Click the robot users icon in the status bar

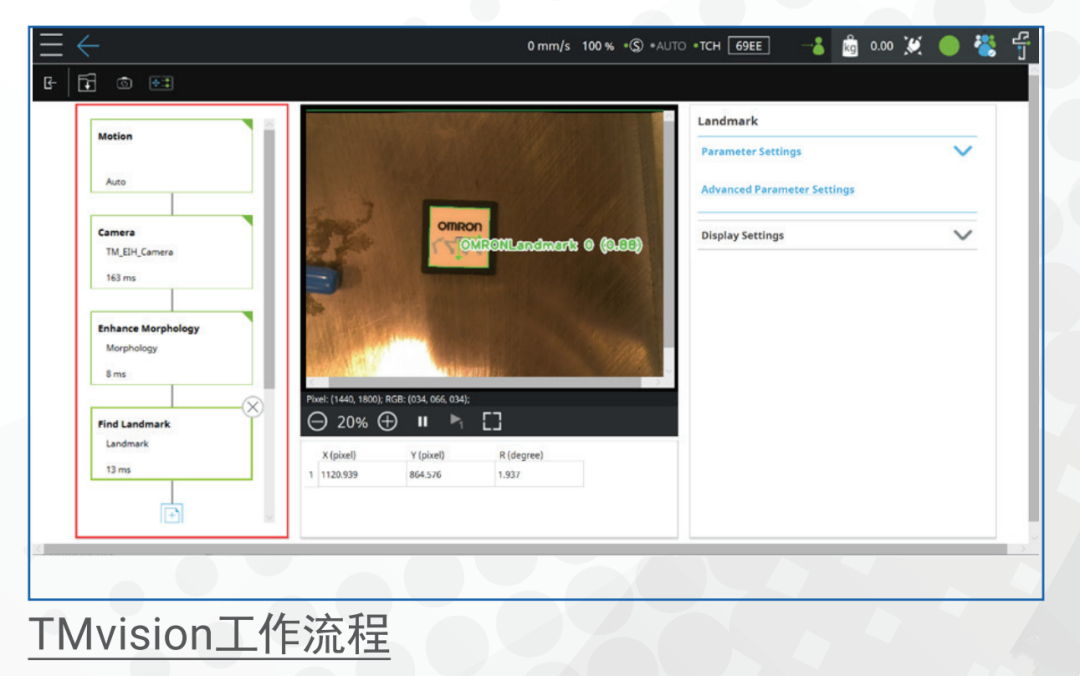984,44
